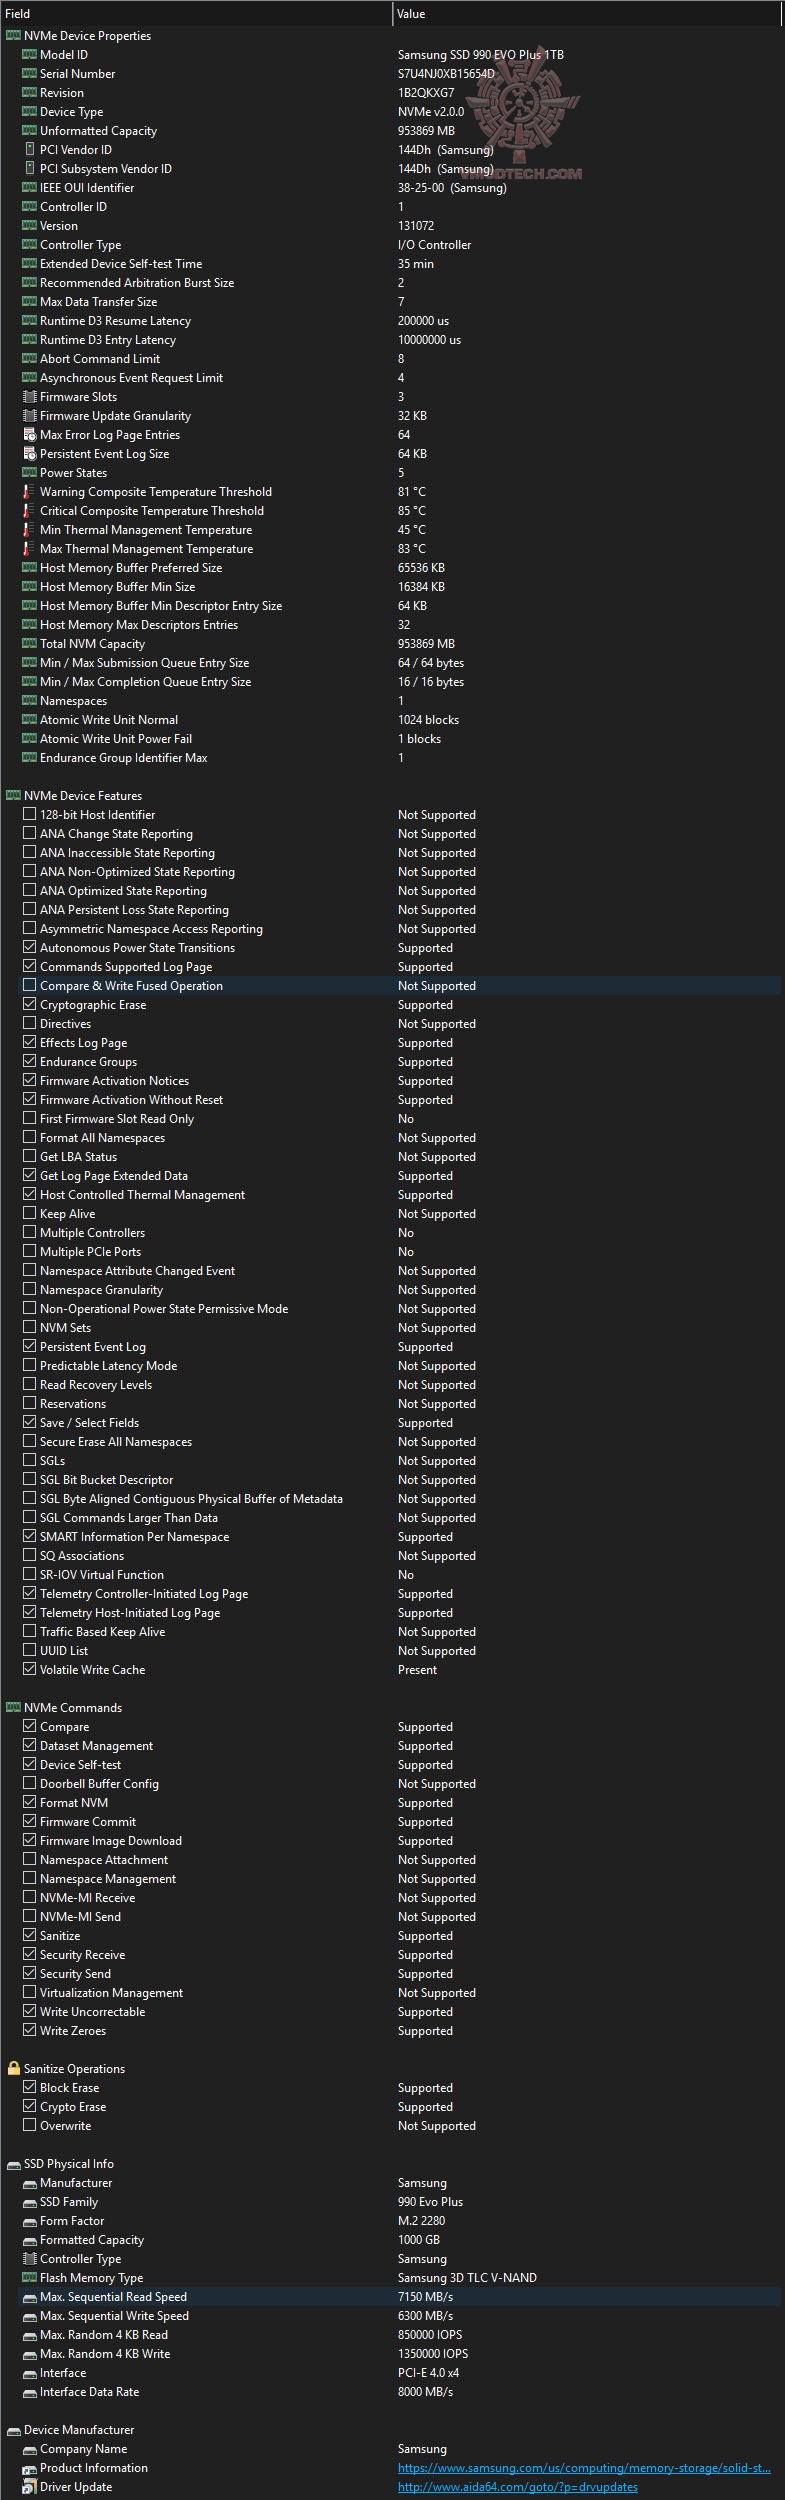
Task: Click the 1B2QKXG7 revision value
Action: coord(426,93)
